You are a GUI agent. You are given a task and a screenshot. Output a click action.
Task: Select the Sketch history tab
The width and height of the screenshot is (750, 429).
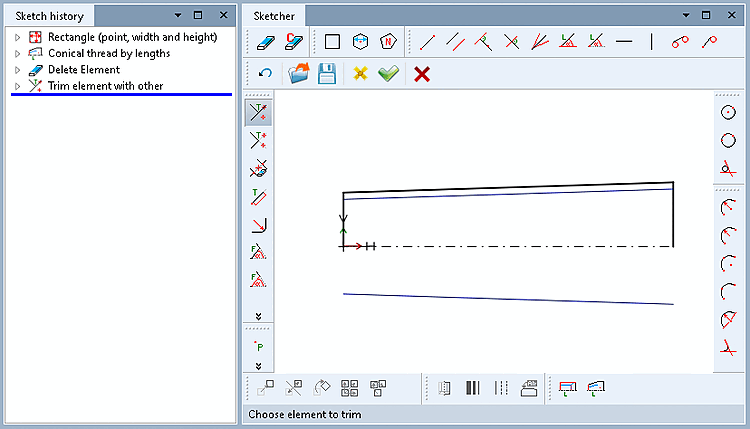(49, 16)
